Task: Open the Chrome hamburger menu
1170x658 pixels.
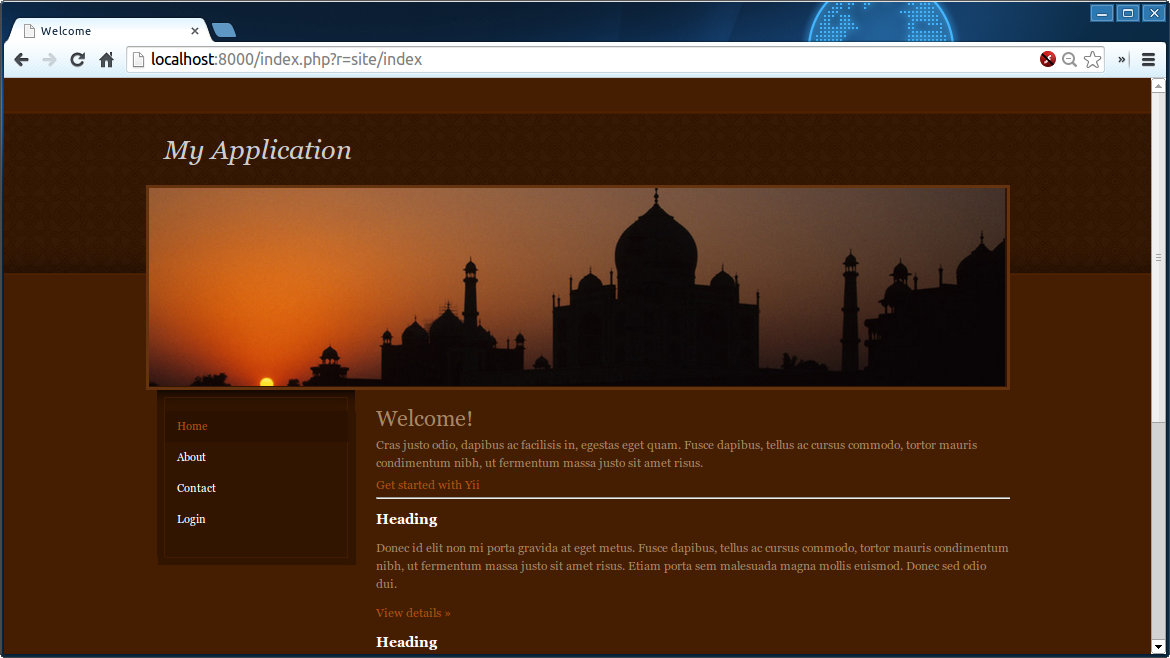Action: [1148, 60]
